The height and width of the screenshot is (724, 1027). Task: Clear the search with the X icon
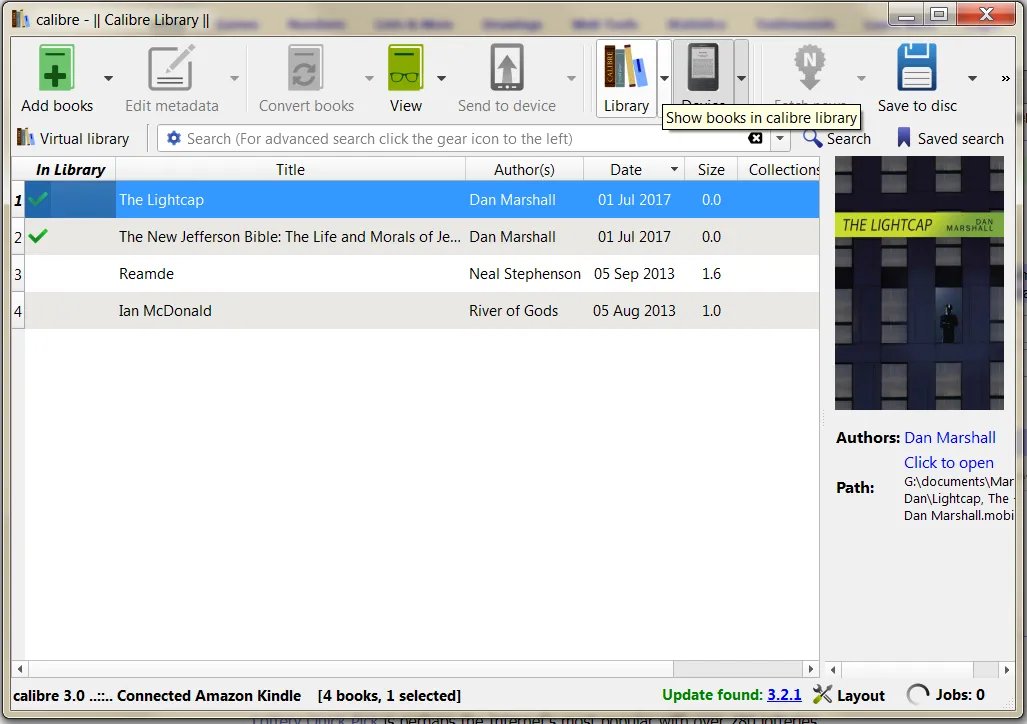755,138
